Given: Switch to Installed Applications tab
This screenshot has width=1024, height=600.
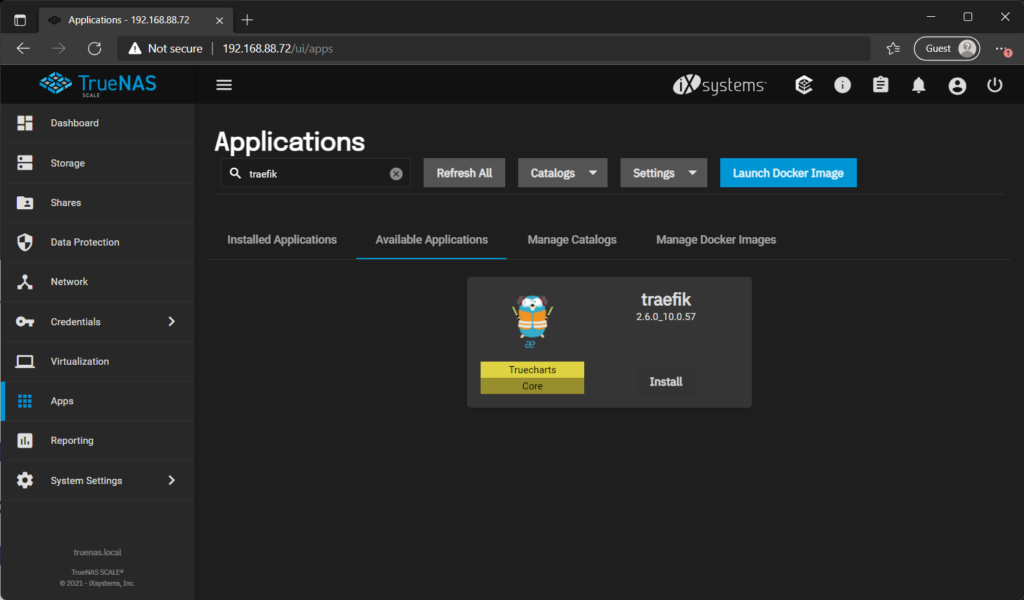Looking at the screenshot, I should (x=282, y=240).
